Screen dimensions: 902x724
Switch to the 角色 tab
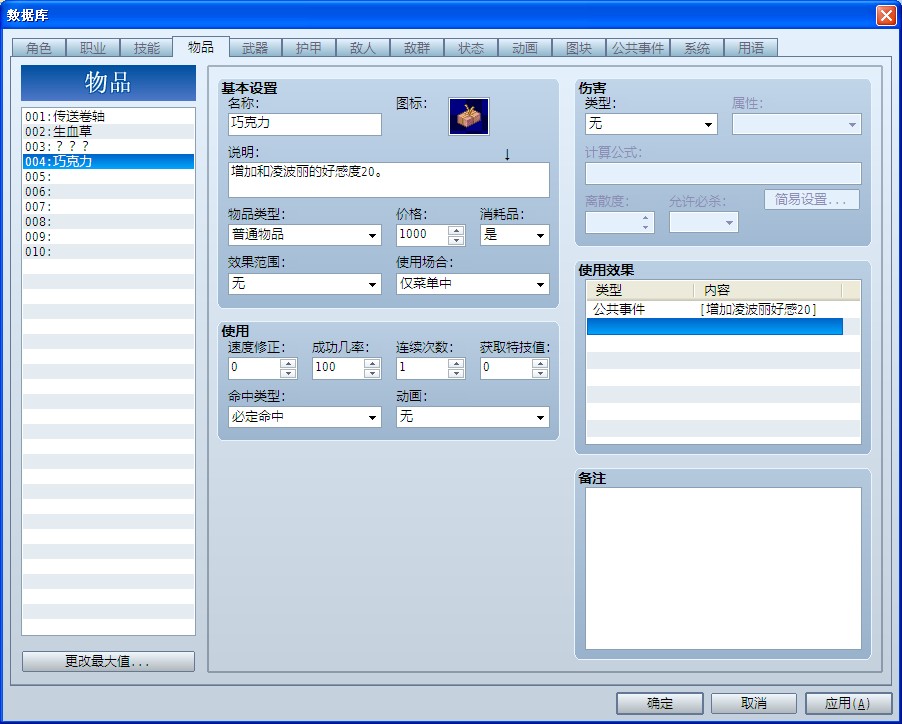pyautogui.click(x=39, y=48)
